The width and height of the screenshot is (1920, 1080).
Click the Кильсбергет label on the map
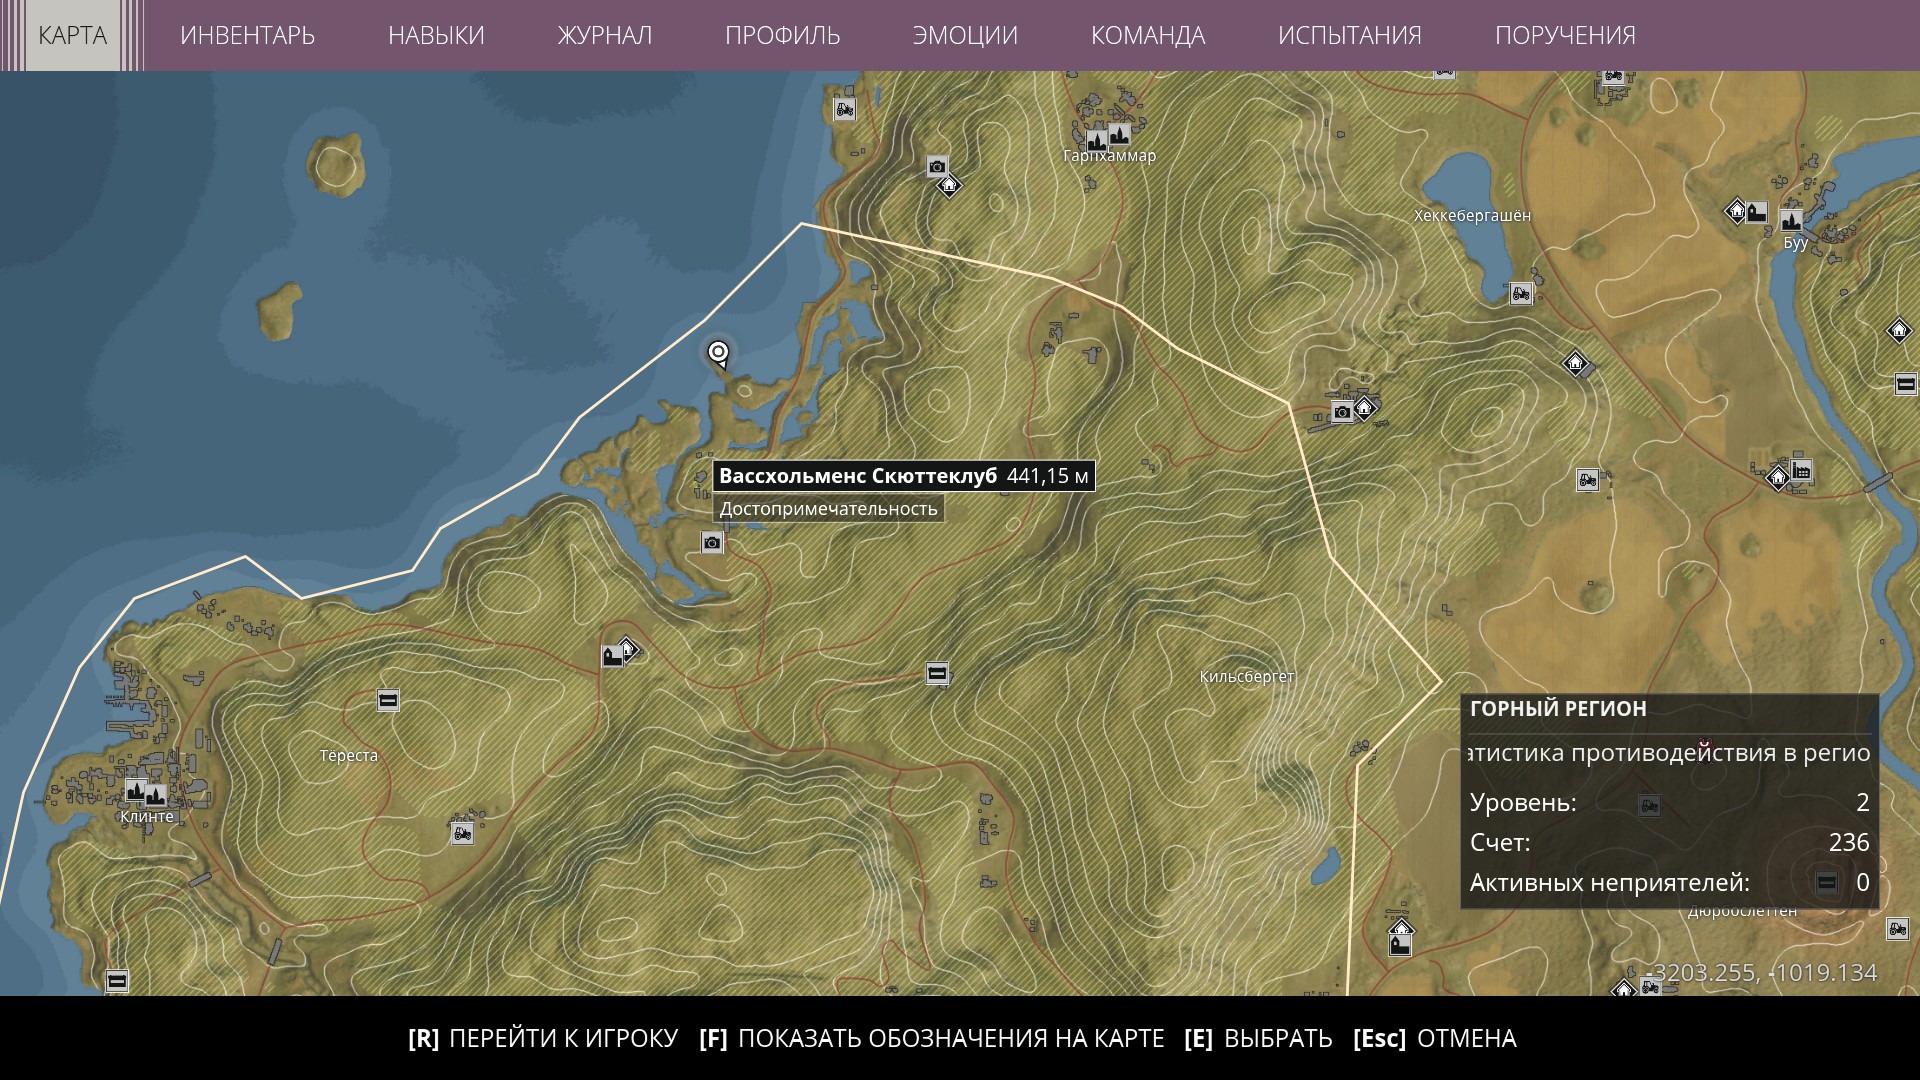tap(1247, 677)
